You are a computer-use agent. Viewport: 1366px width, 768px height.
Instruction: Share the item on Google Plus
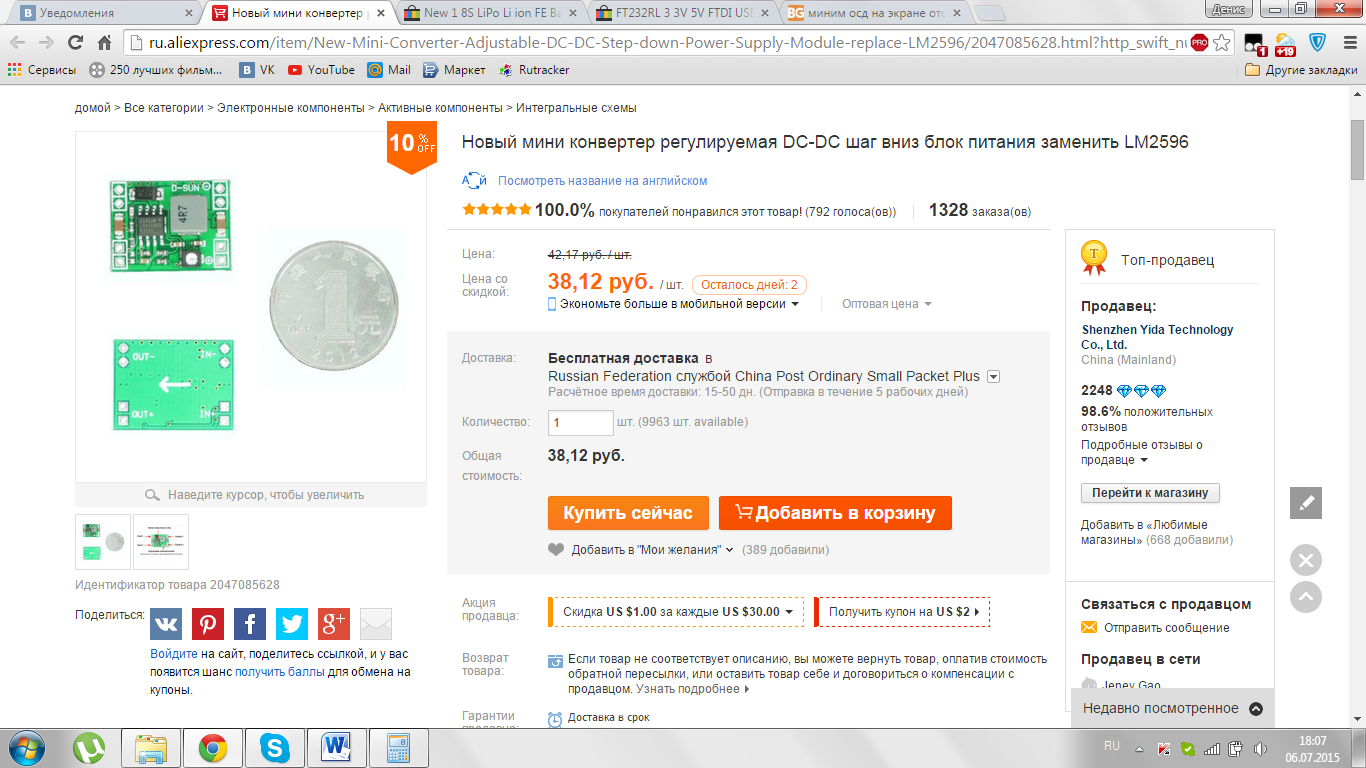334,624
